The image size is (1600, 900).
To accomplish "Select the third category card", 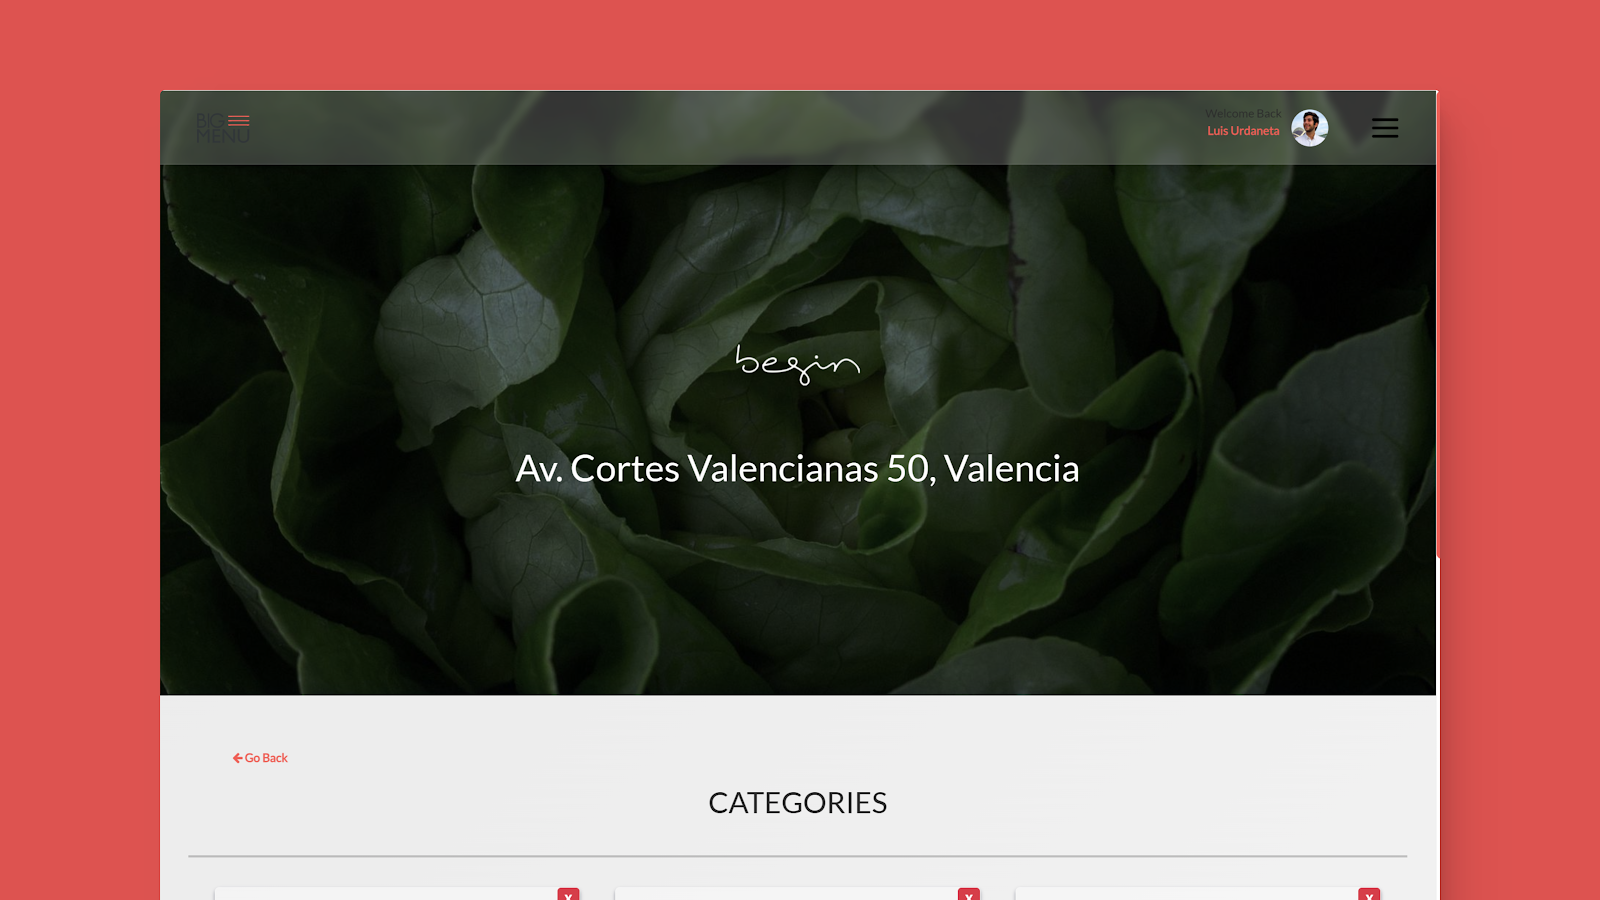I will pyautogui.click(x=1197, y=894).
